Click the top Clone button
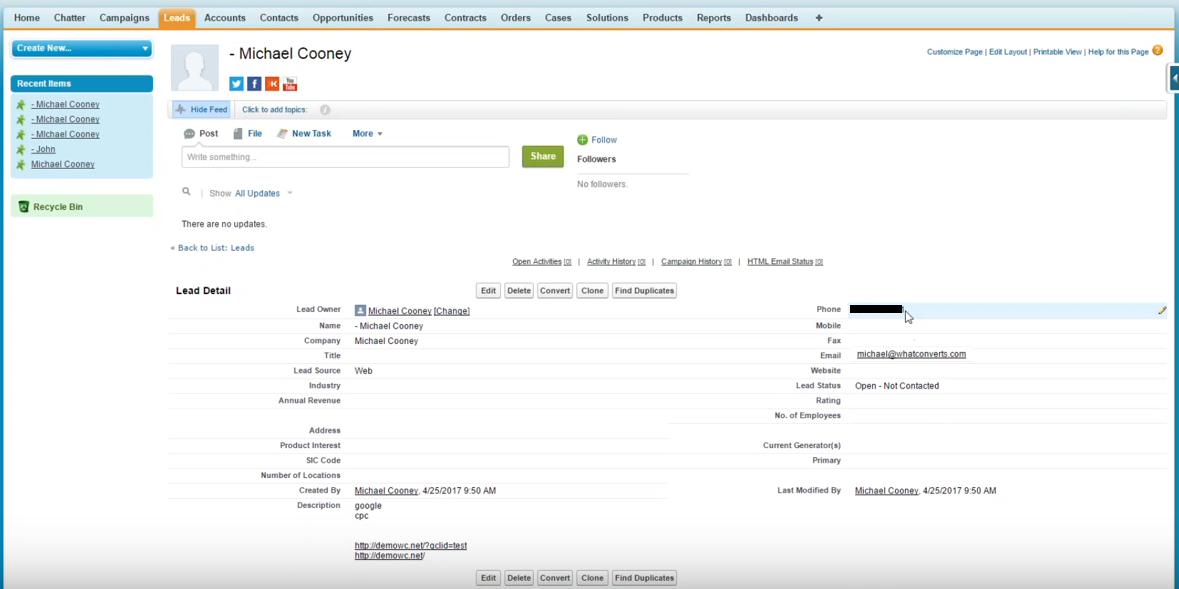 point(593,290)
